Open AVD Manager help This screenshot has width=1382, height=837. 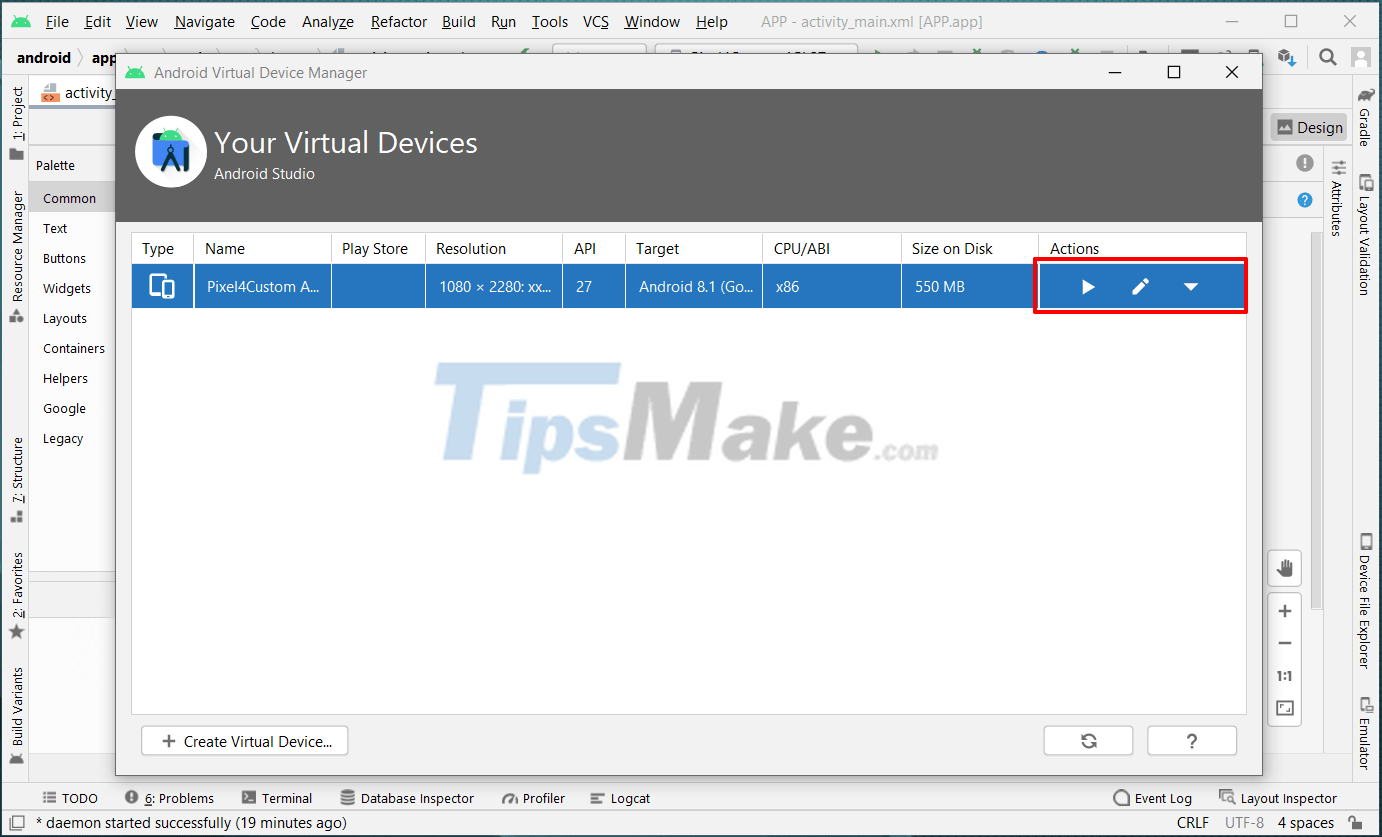pos(1191,740)
